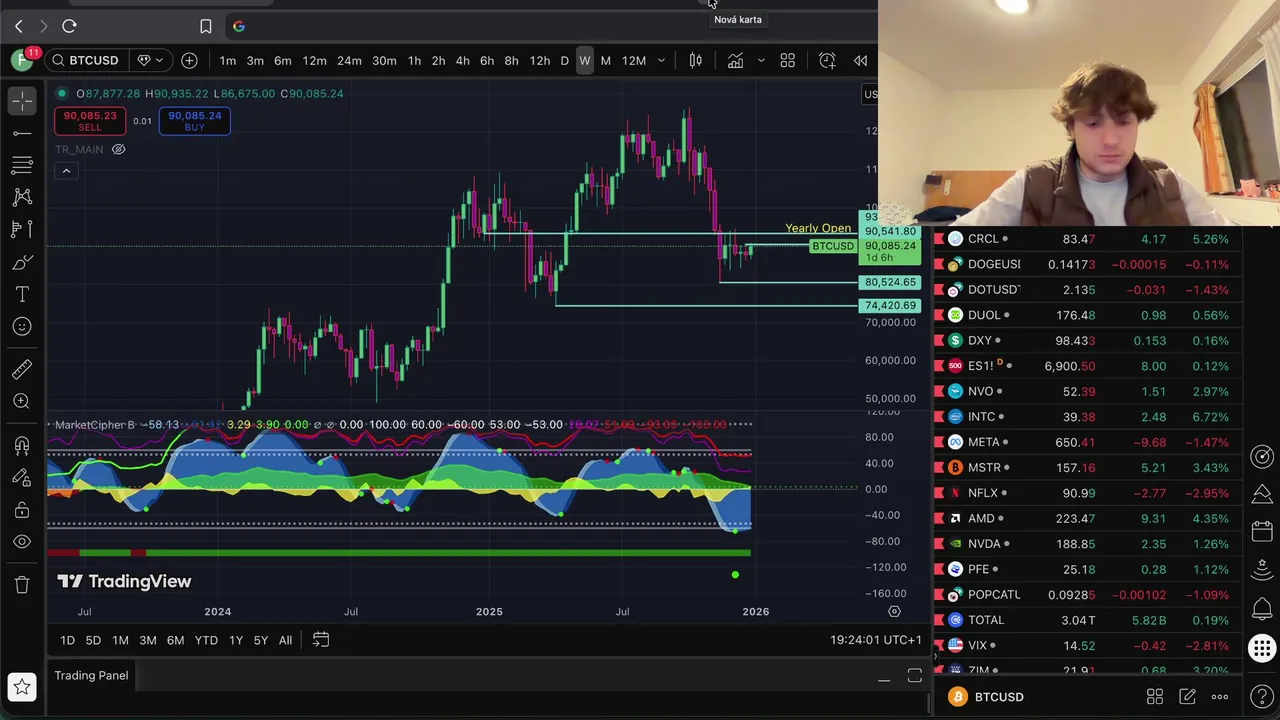Toggle stay in drawing mode
This screenshot has width=1280, height=720.
click(22, 477)
